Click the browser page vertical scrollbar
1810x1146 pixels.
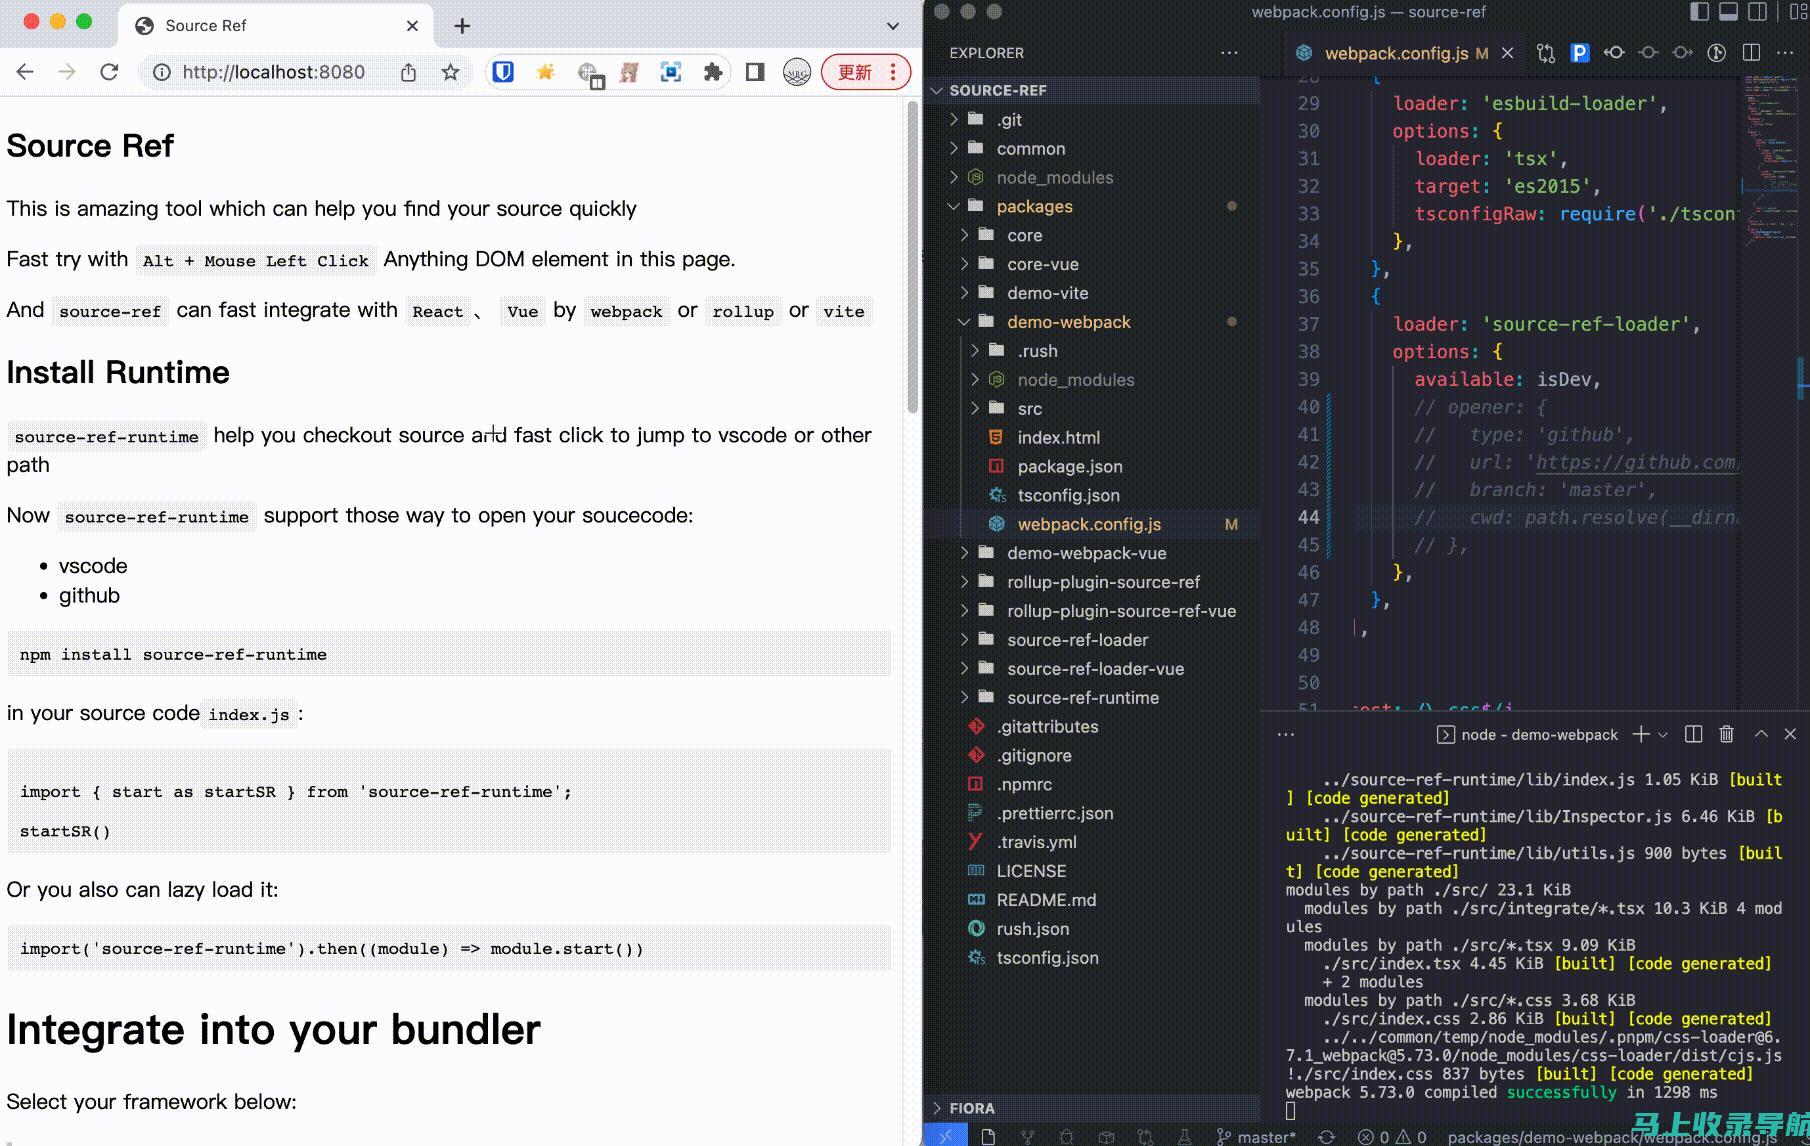click(x=912, y=258)
